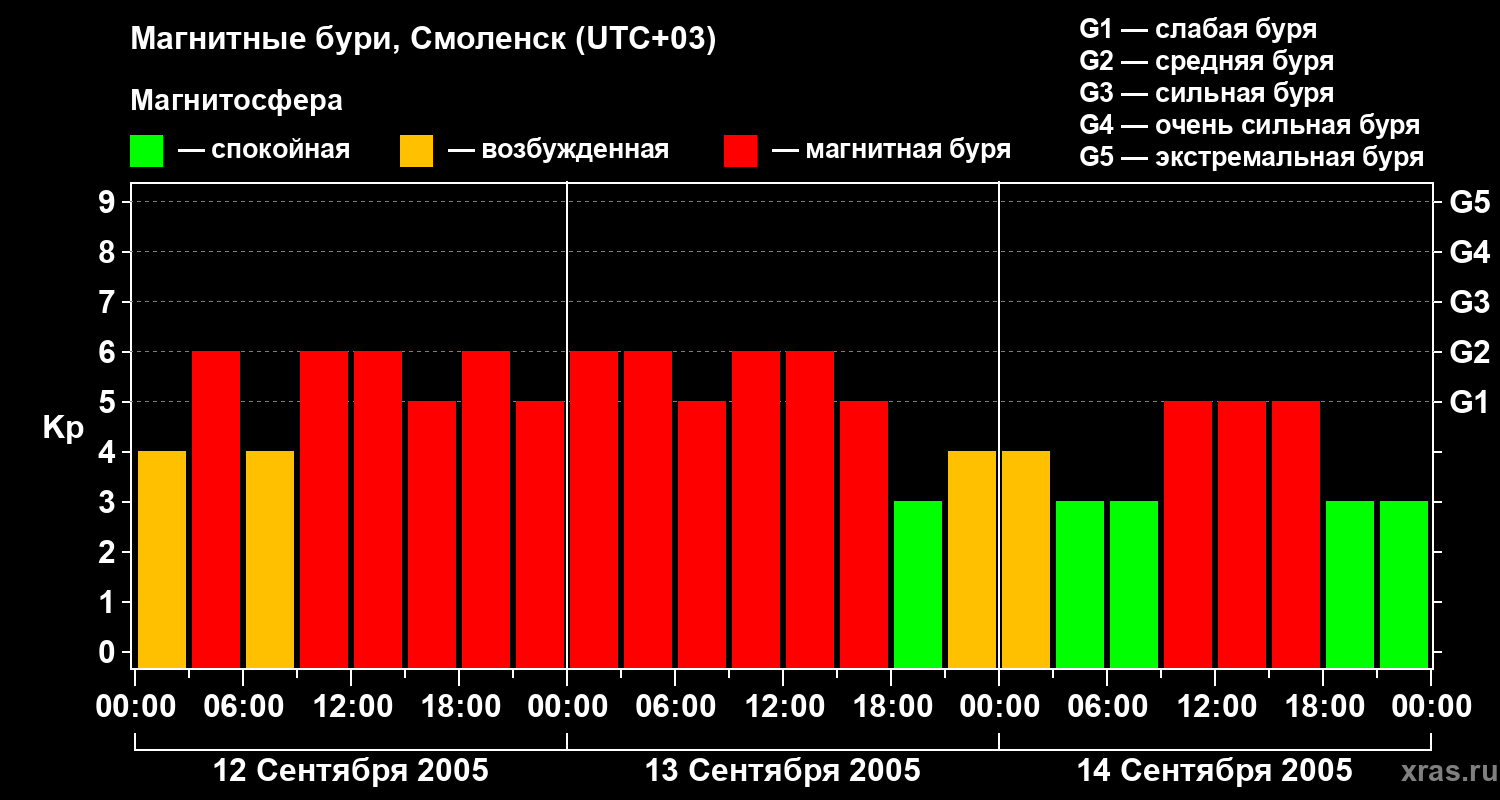Click the orange 'возбужденная' legend swatch
The height and width of the screenshot is (800, 1500).
pos(416,151)
